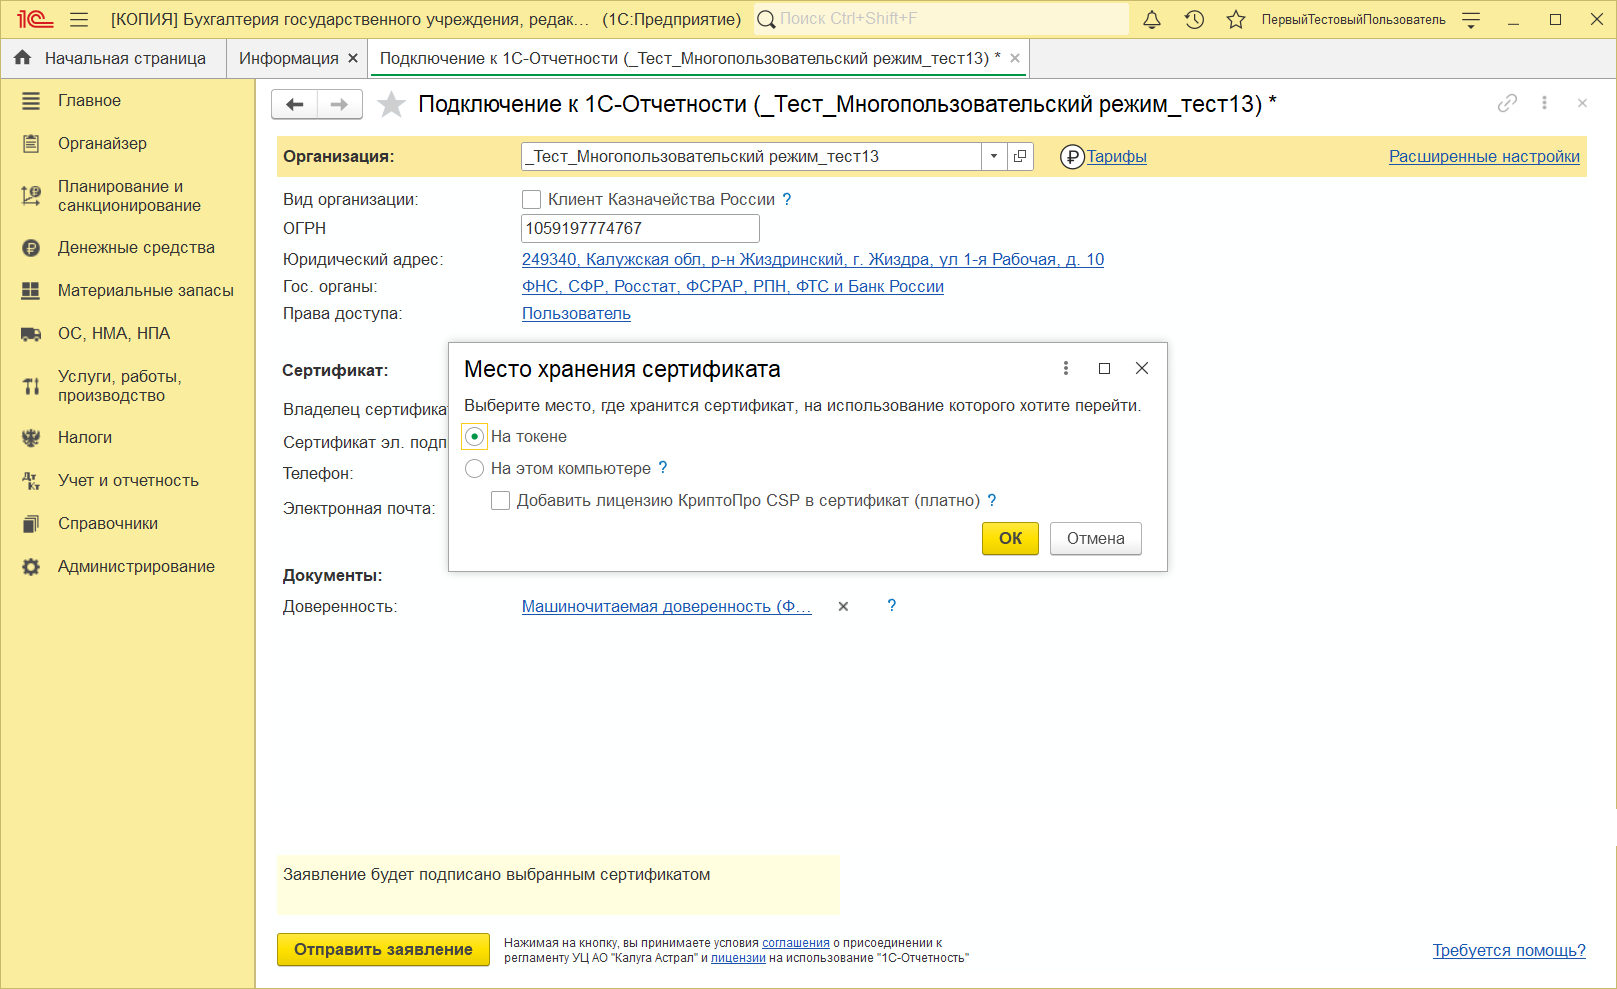Switch to Начальная страница tab
The height and width of the screenshot is (989, 1617).
point(113,59)
